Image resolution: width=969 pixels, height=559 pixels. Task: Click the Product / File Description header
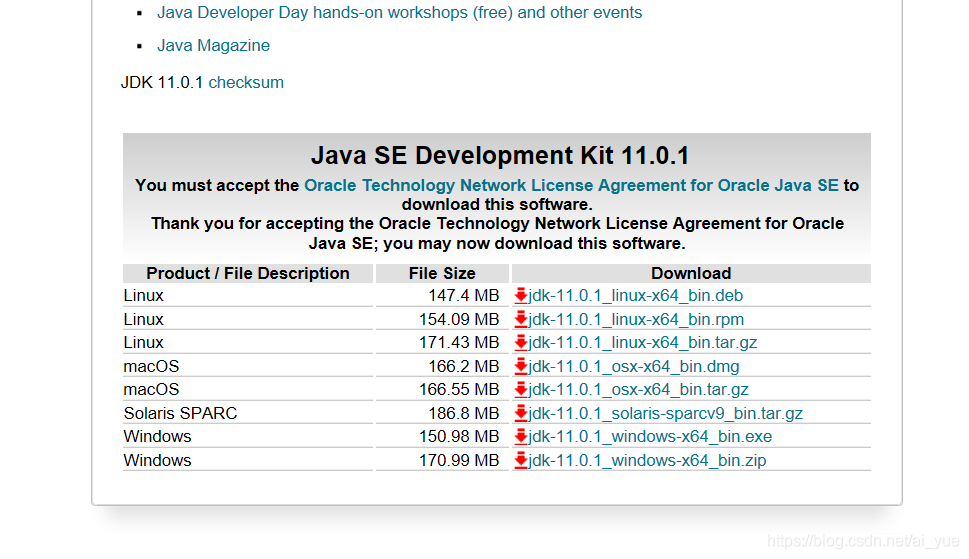tap(248, 273)
